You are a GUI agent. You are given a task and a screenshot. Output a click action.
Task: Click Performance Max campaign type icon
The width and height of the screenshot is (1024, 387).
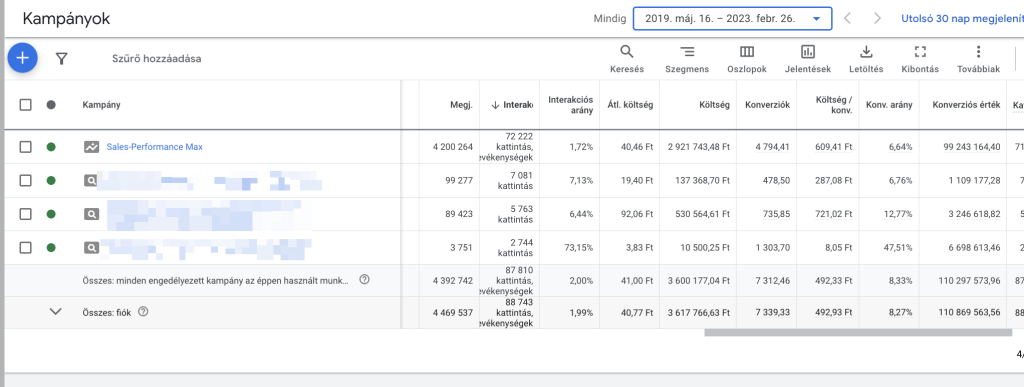[91, 147]
